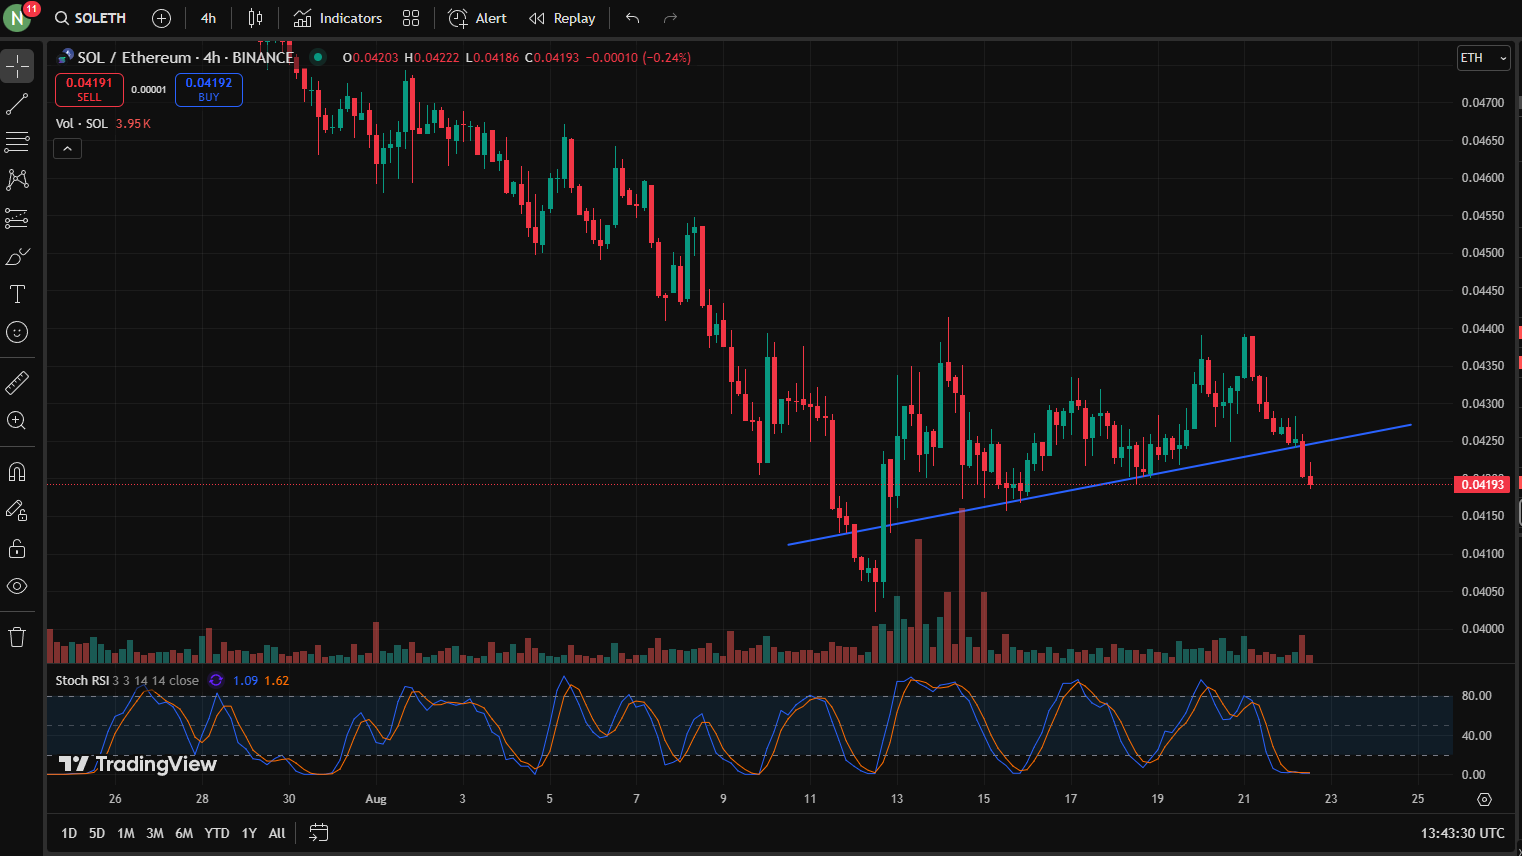This screenshot has width=1522, height=856.
Task: Select the trend line drawing tool
Action: pos(17,104)
